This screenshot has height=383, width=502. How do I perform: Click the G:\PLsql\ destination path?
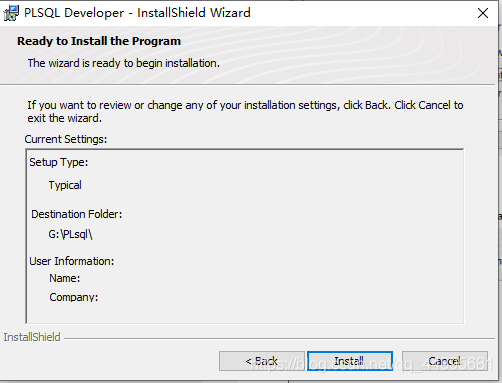click(70, 234)
